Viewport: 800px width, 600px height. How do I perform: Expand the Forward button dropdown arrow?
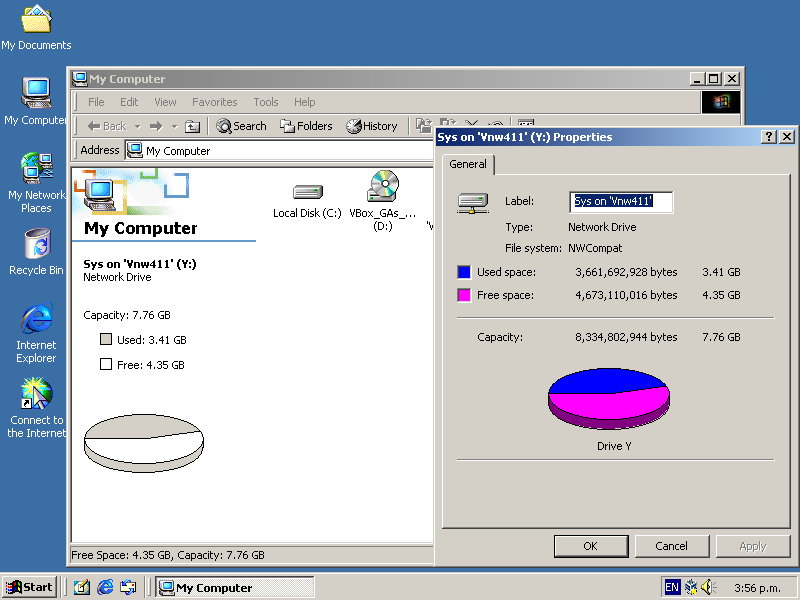(x=174, y=126)
